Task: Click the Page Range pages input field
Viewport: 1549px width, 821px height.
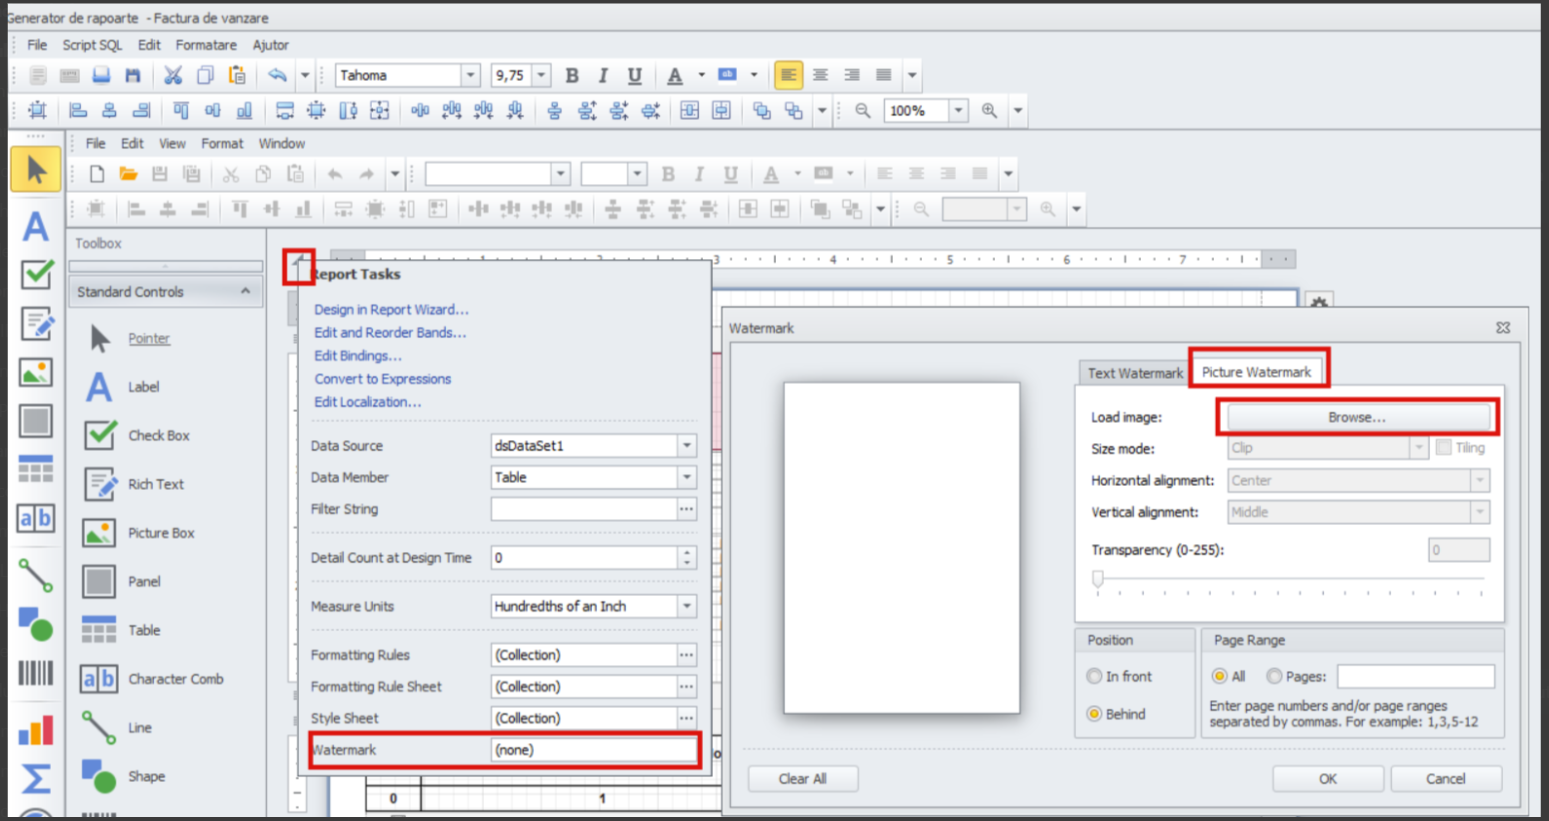Action: tap(1415, 677)
